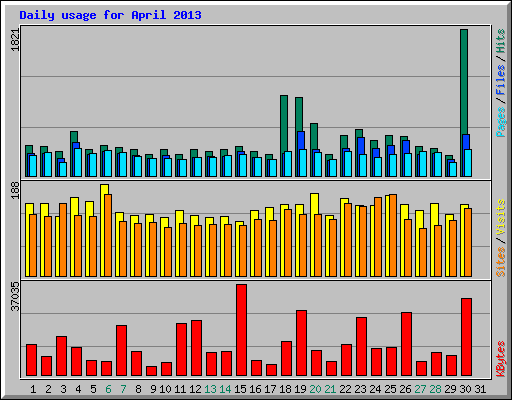Screen dimensions: 512x400
Task: Click the red KBytes bar for day 7
Action: pyautogui.click(x=121, y=350)
